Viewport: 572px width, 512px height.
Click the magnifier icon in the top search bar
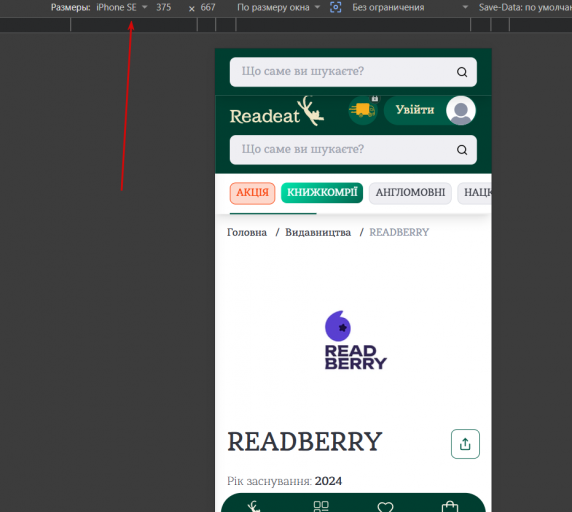[x=462, y=72]
